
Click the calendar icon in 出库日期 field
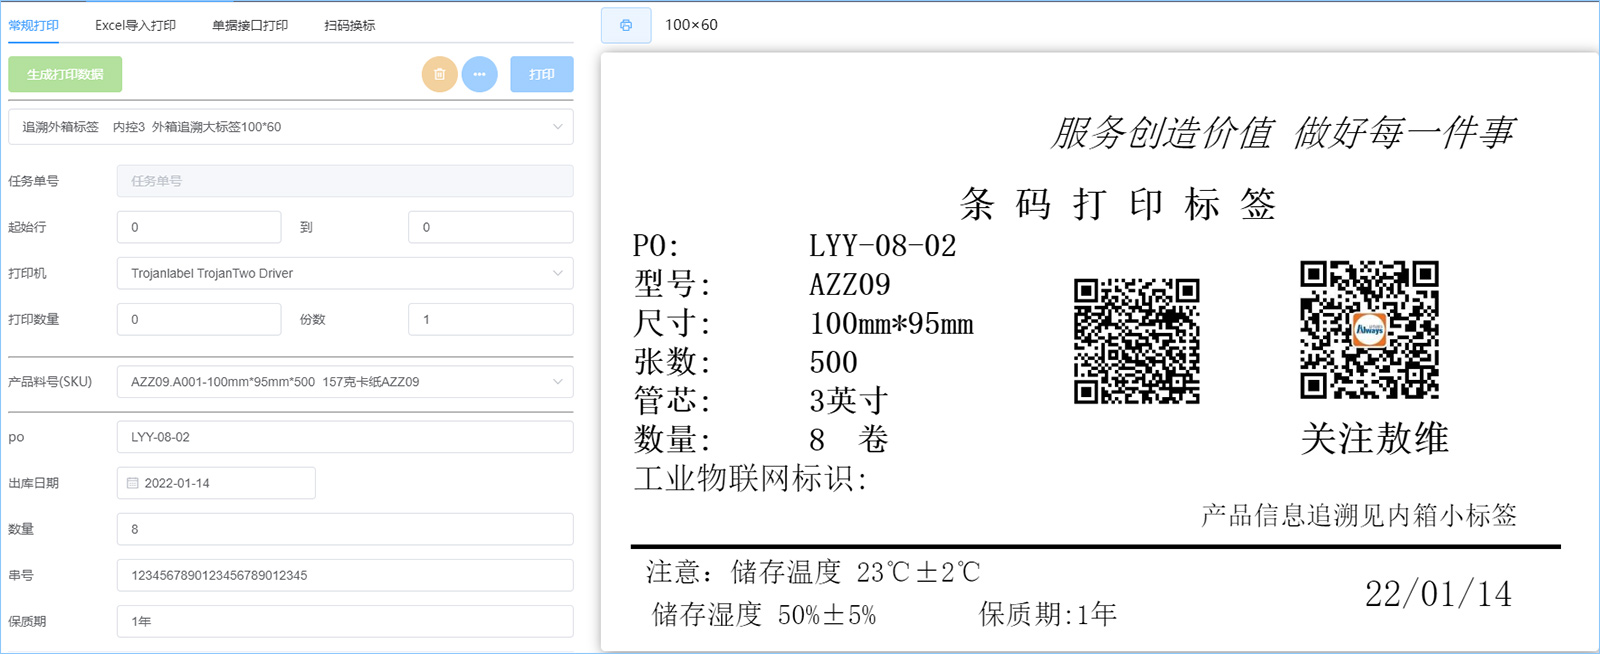coord(132,483)
